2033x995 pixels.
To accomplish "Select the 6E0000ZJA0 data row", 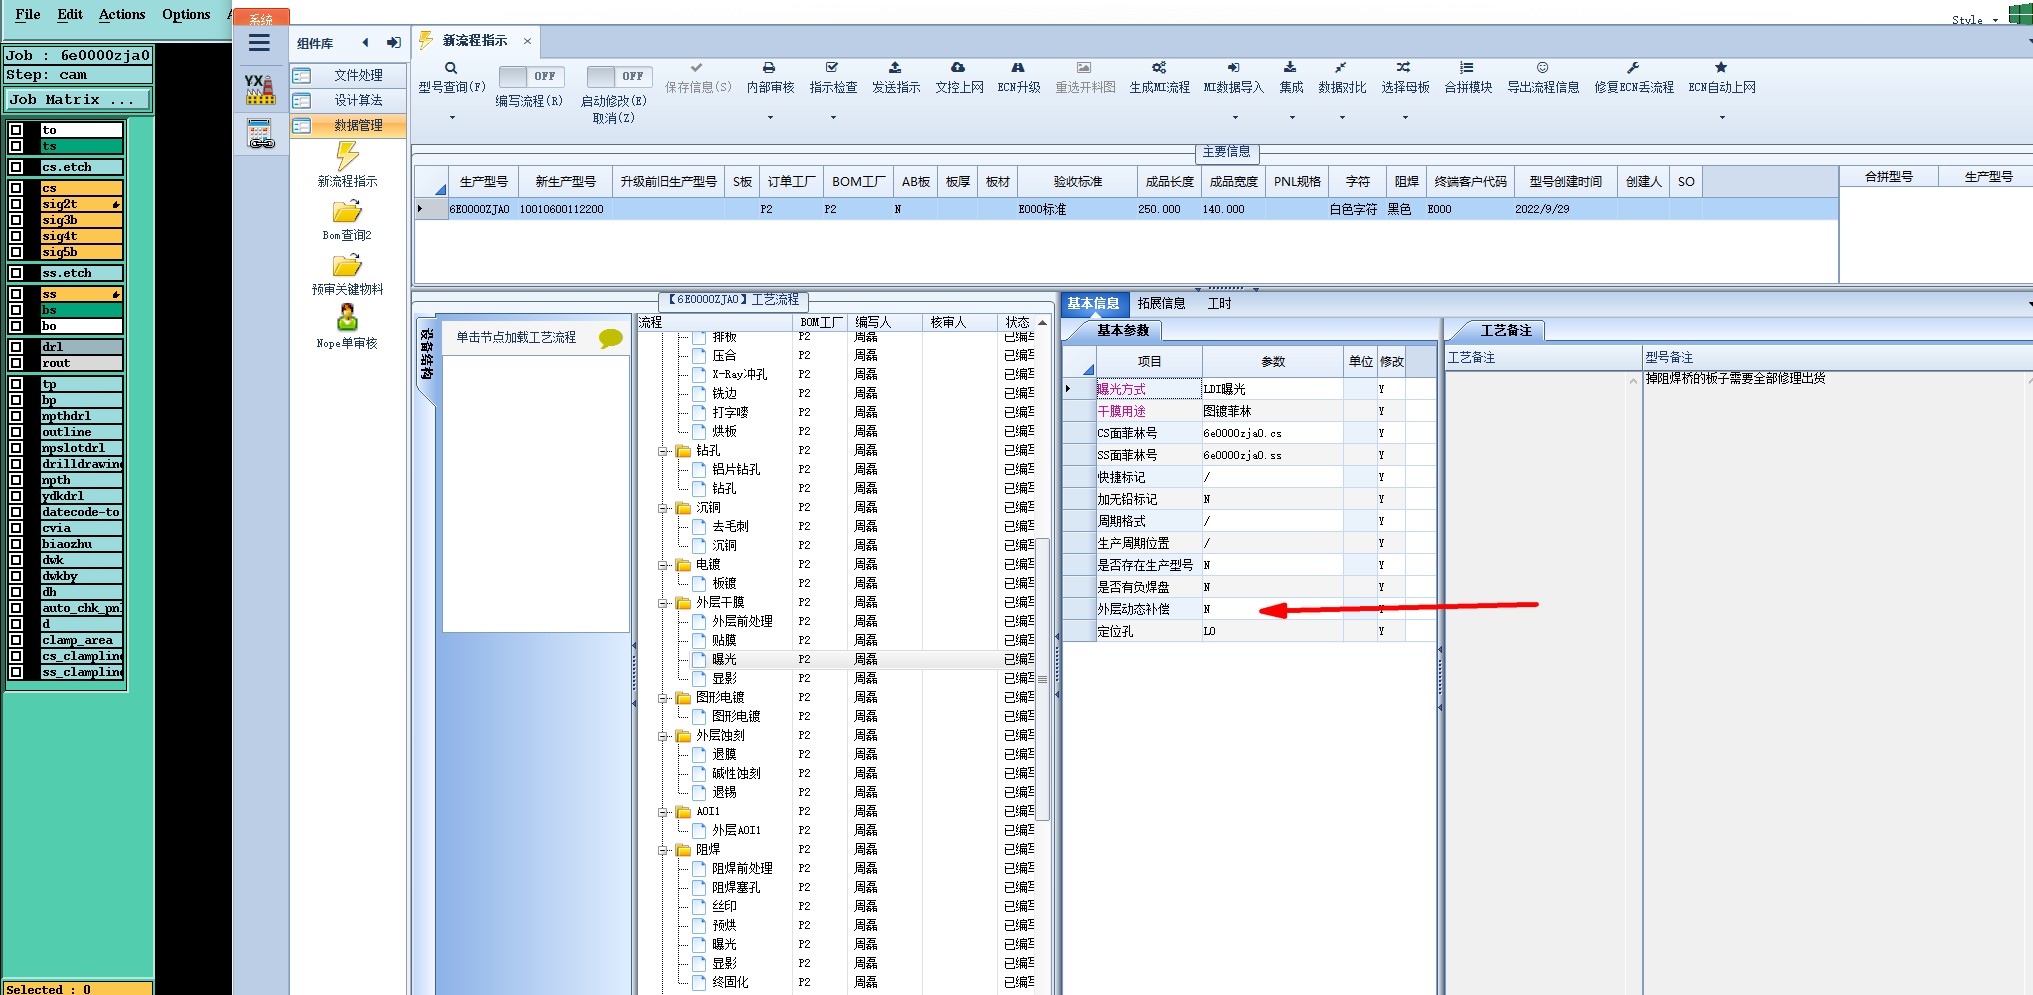I will point(1126,209).
